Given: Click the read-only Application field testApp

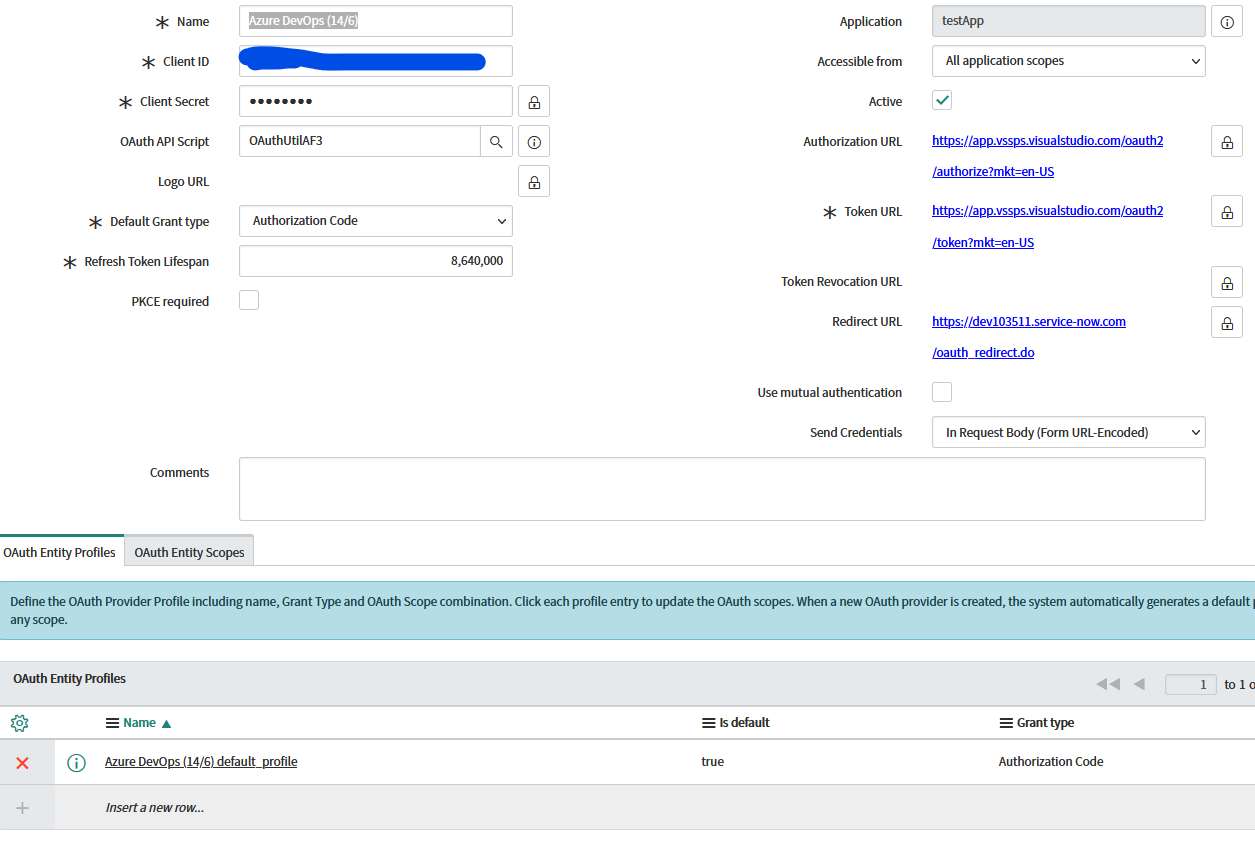Looking at the screenshot, I should (x=1069, y=21).
